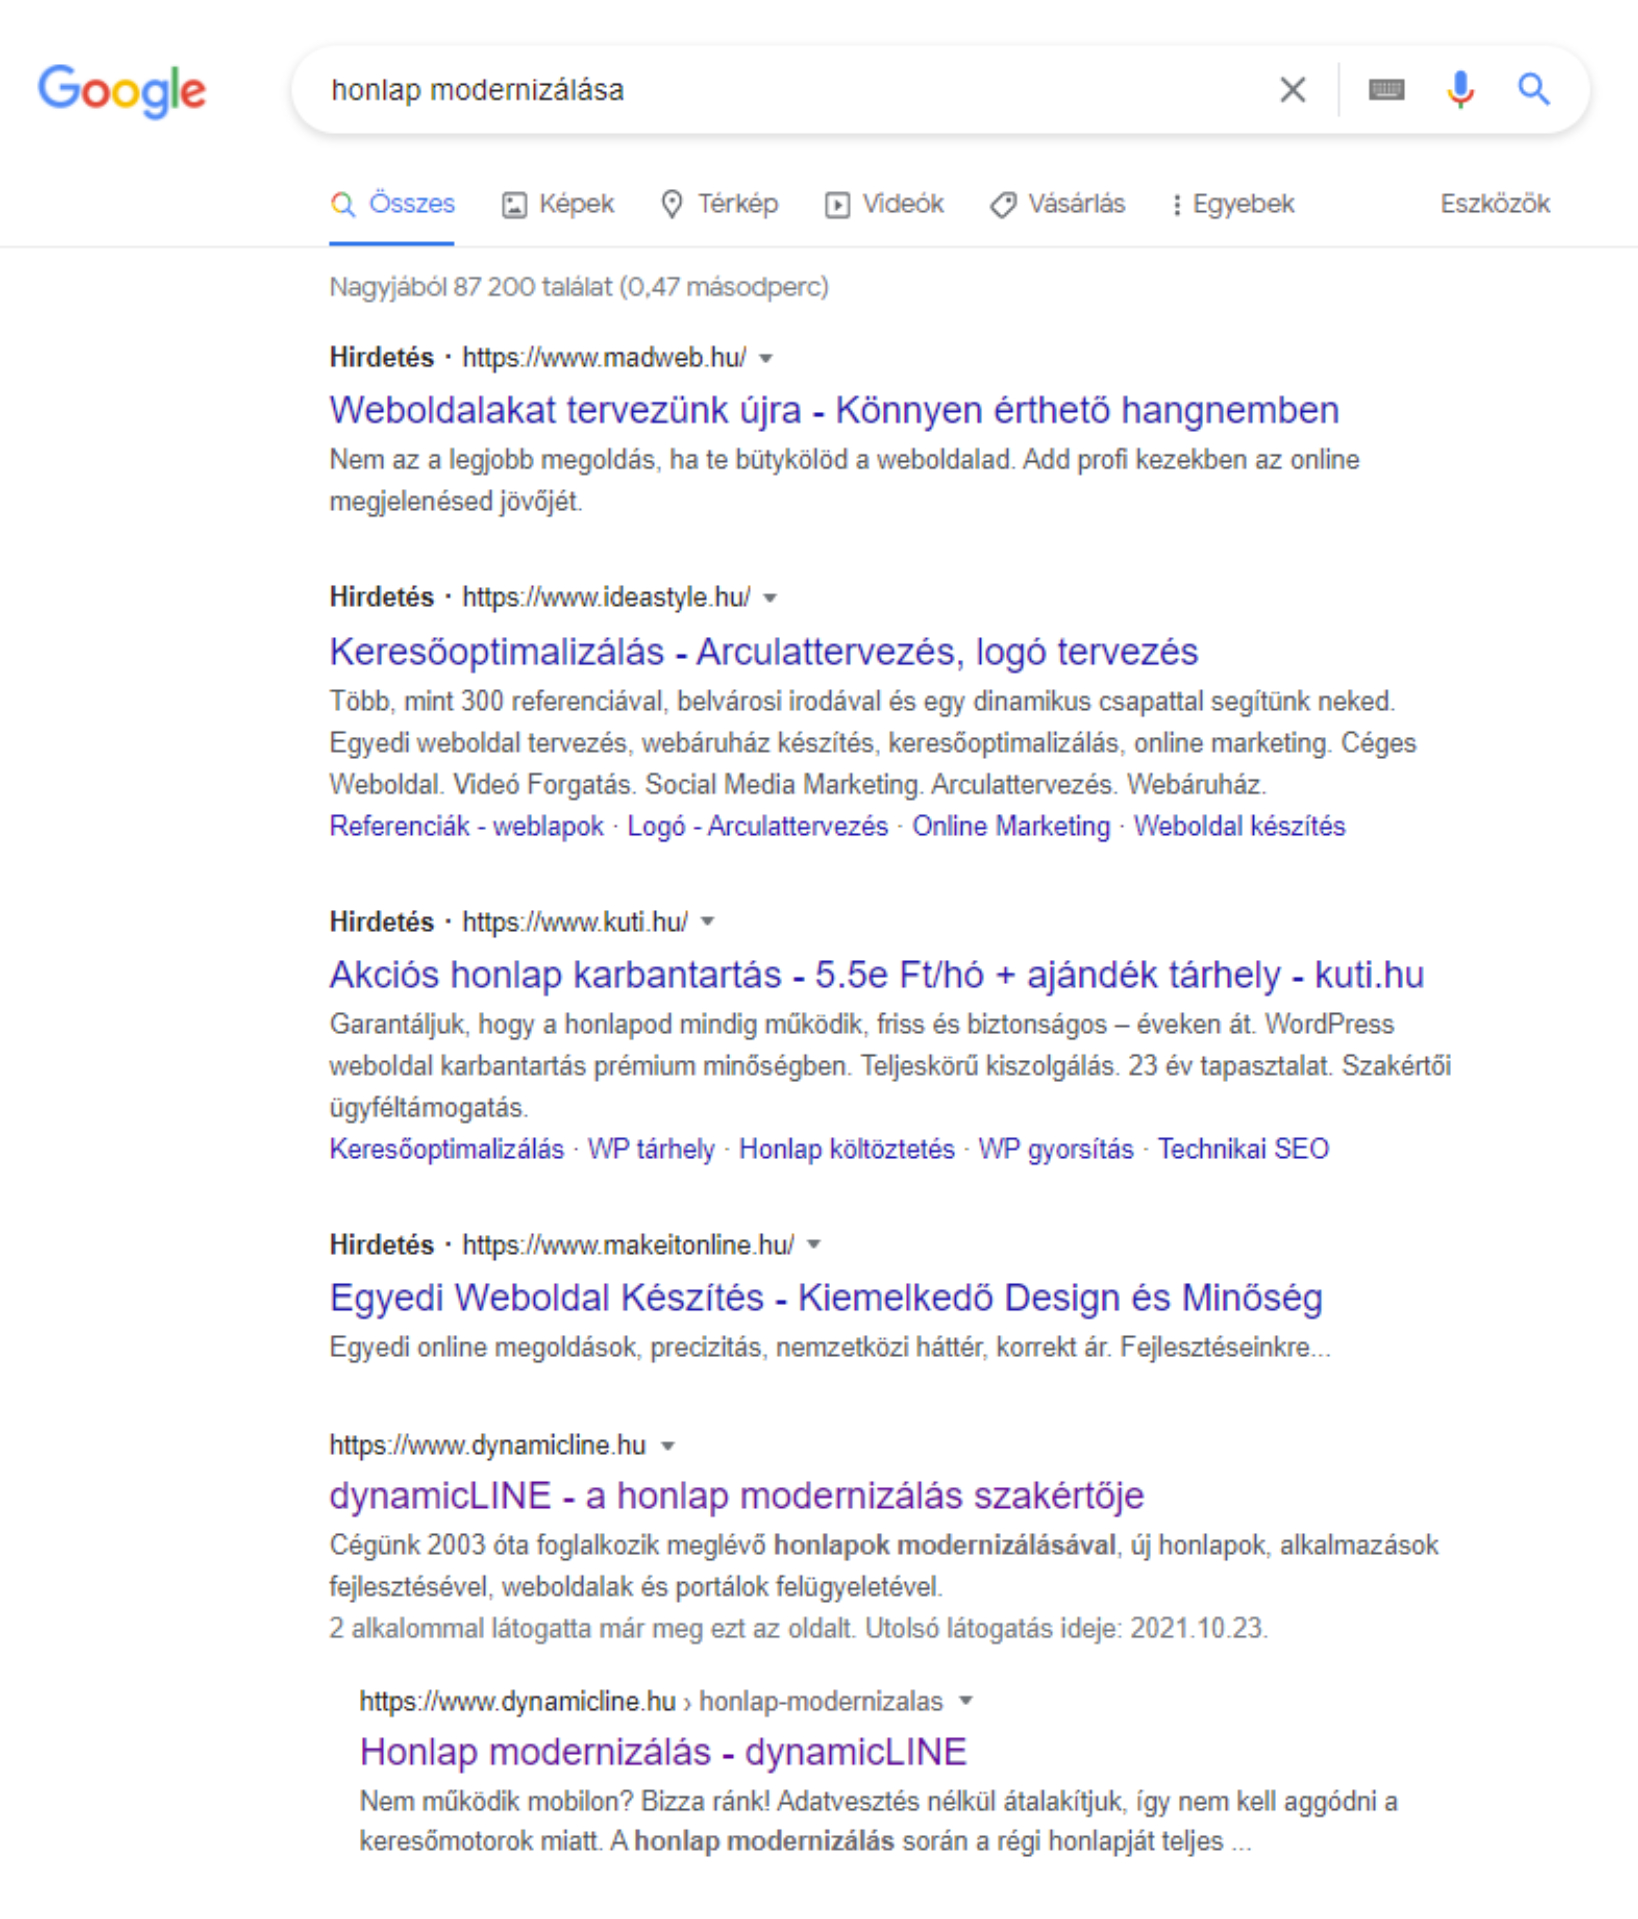Image resolution: width=1638 pixels, height=1919 pixels.
Task: Open 'Keresőoptimalizálás - Arculattervezés, logó tervezés' link
Action: click(764, 652)
